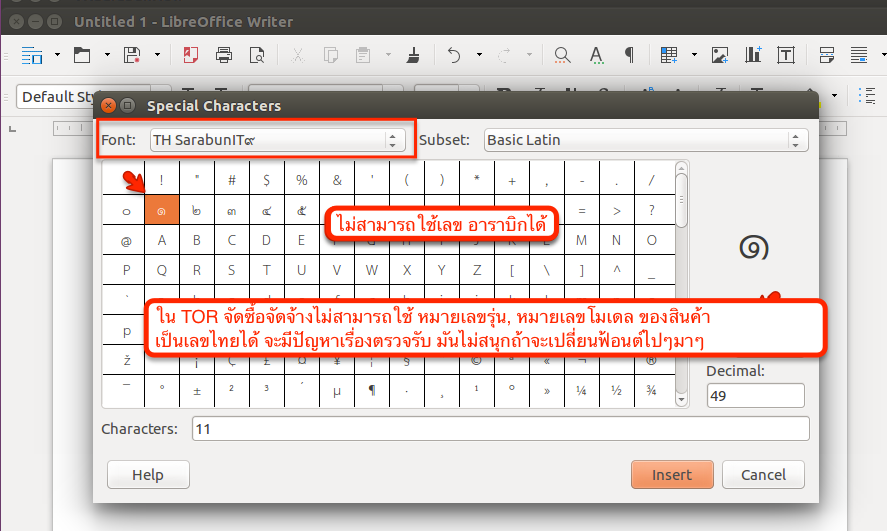Select the # character cell

click(x=232, y=180)
